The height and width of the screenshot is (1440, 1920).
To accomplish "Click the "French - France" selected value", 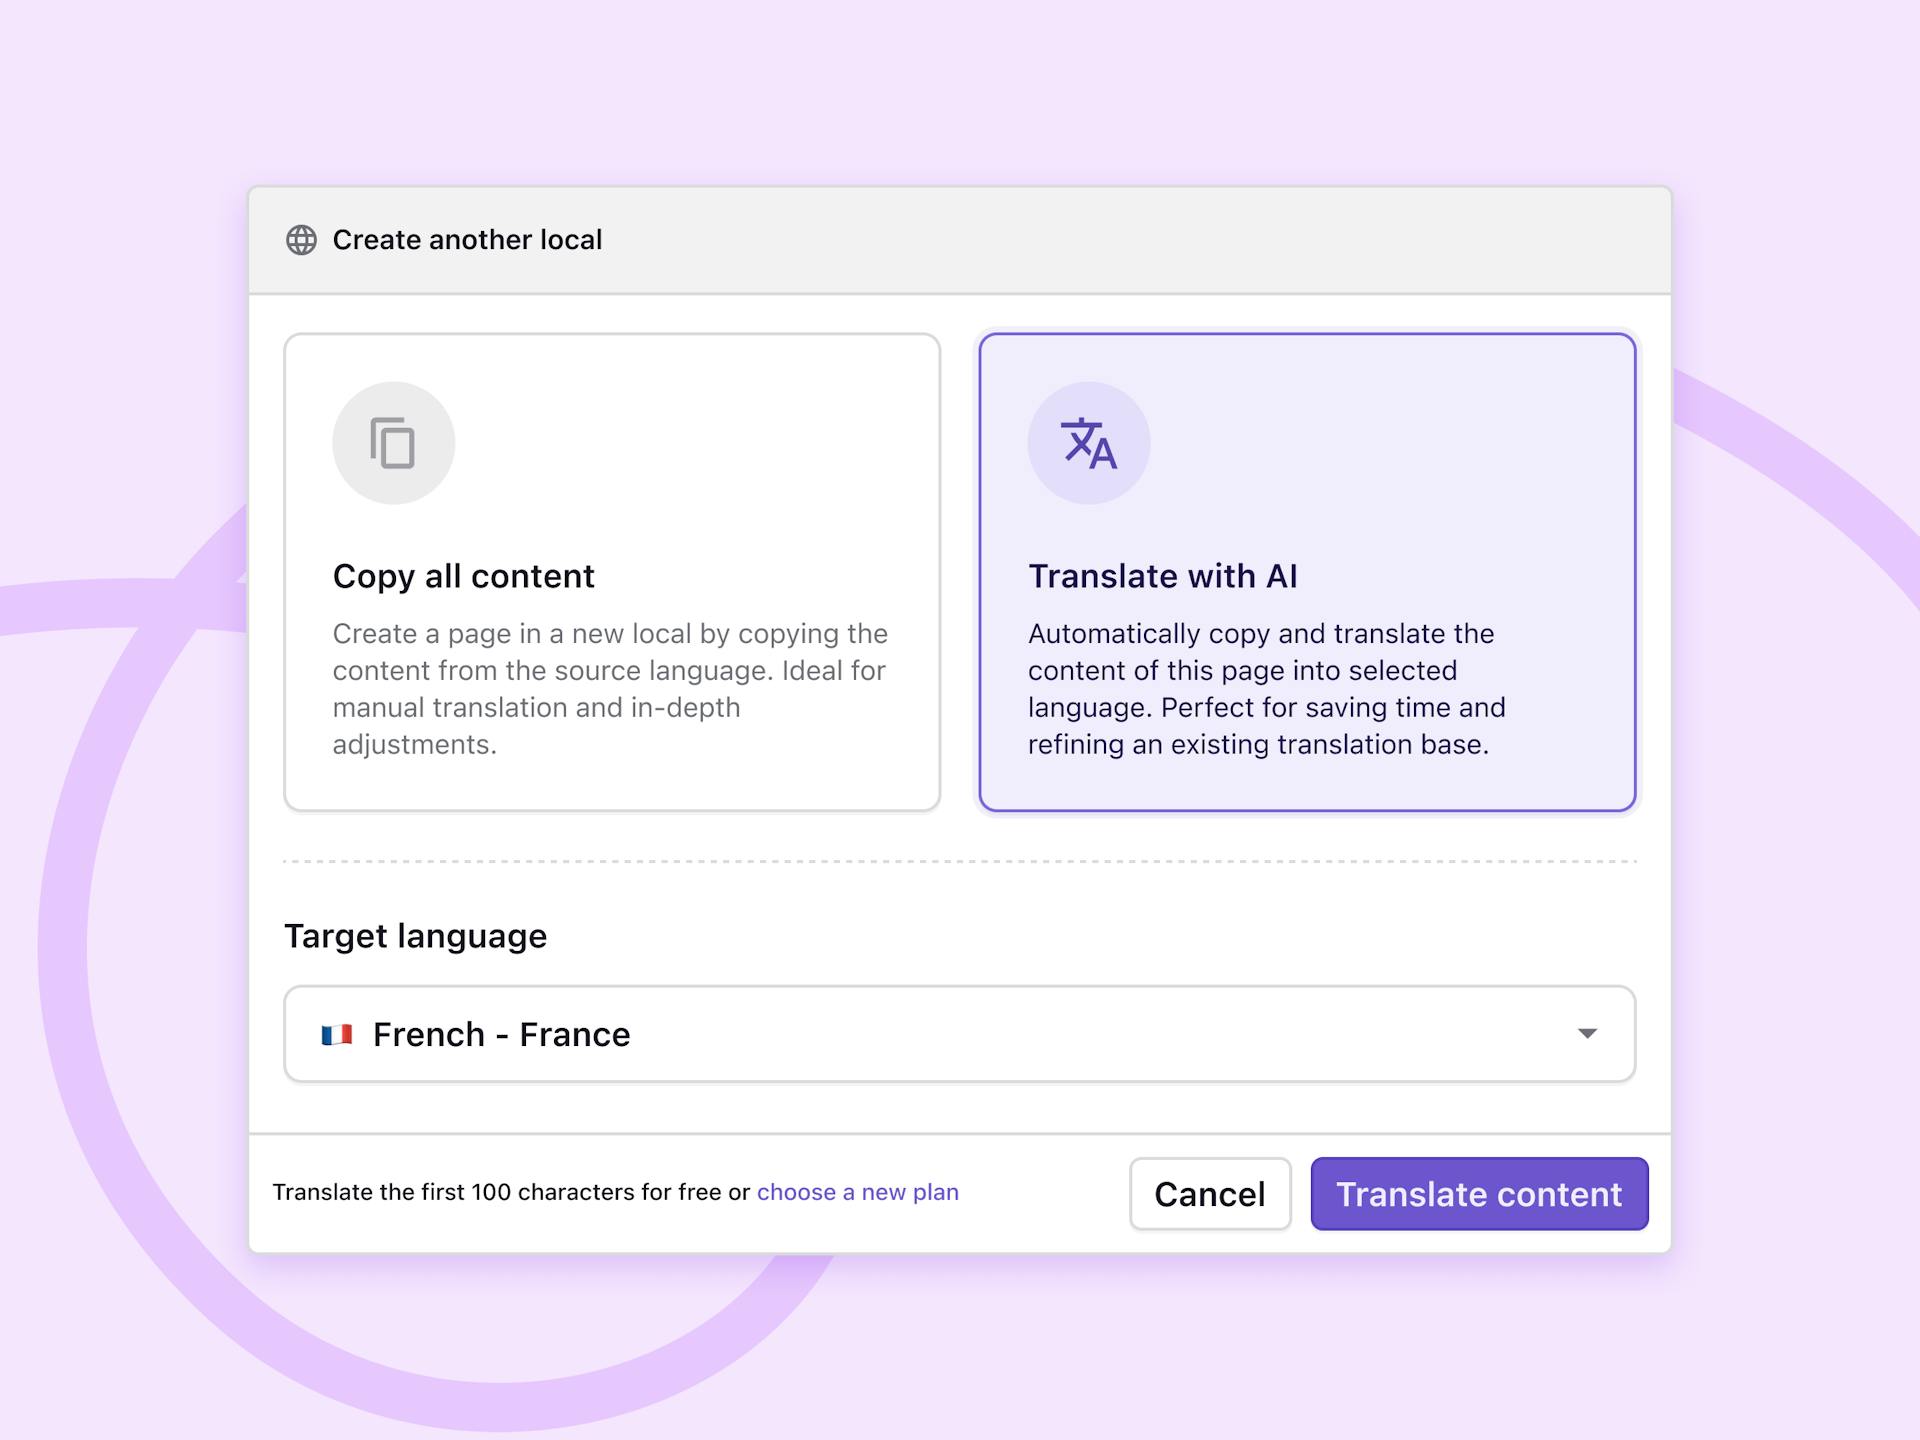I will pyautogui.click(x=501, y=1034).
